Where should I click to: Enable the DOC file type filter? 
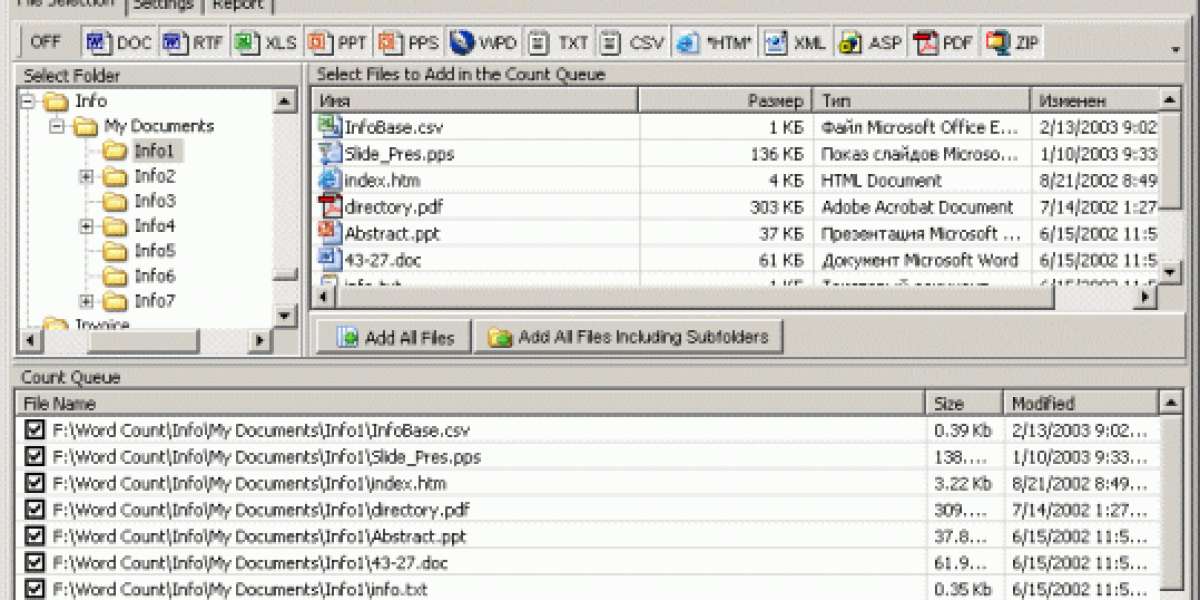point(118,43)
